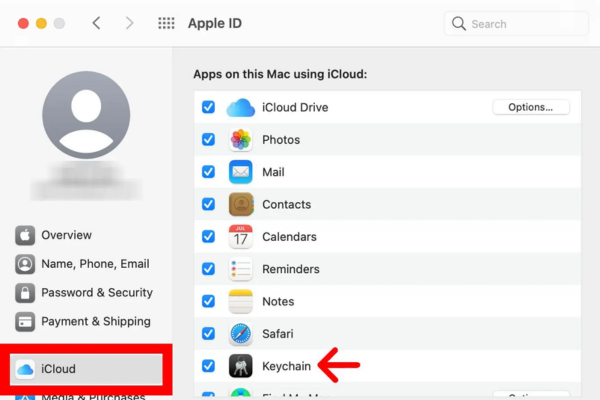This screenshot has height=400, width=600.
Task: Click the profile avatar picture
Action: click(x=86, y=115)
